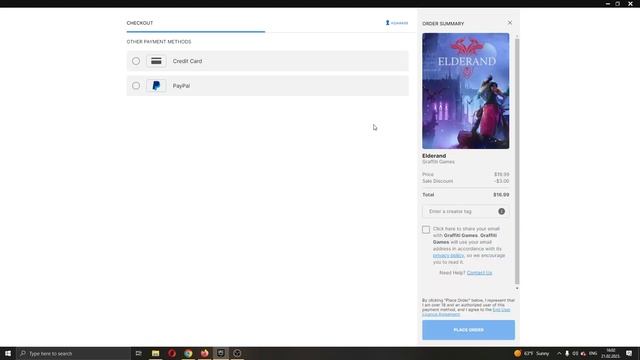
Task: Restore the checkout window size
Action: [x=618, y=4]
